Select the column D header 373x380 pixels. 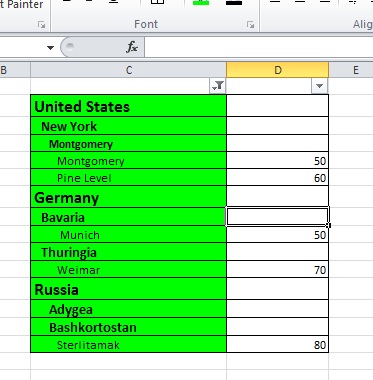[278, 70]
